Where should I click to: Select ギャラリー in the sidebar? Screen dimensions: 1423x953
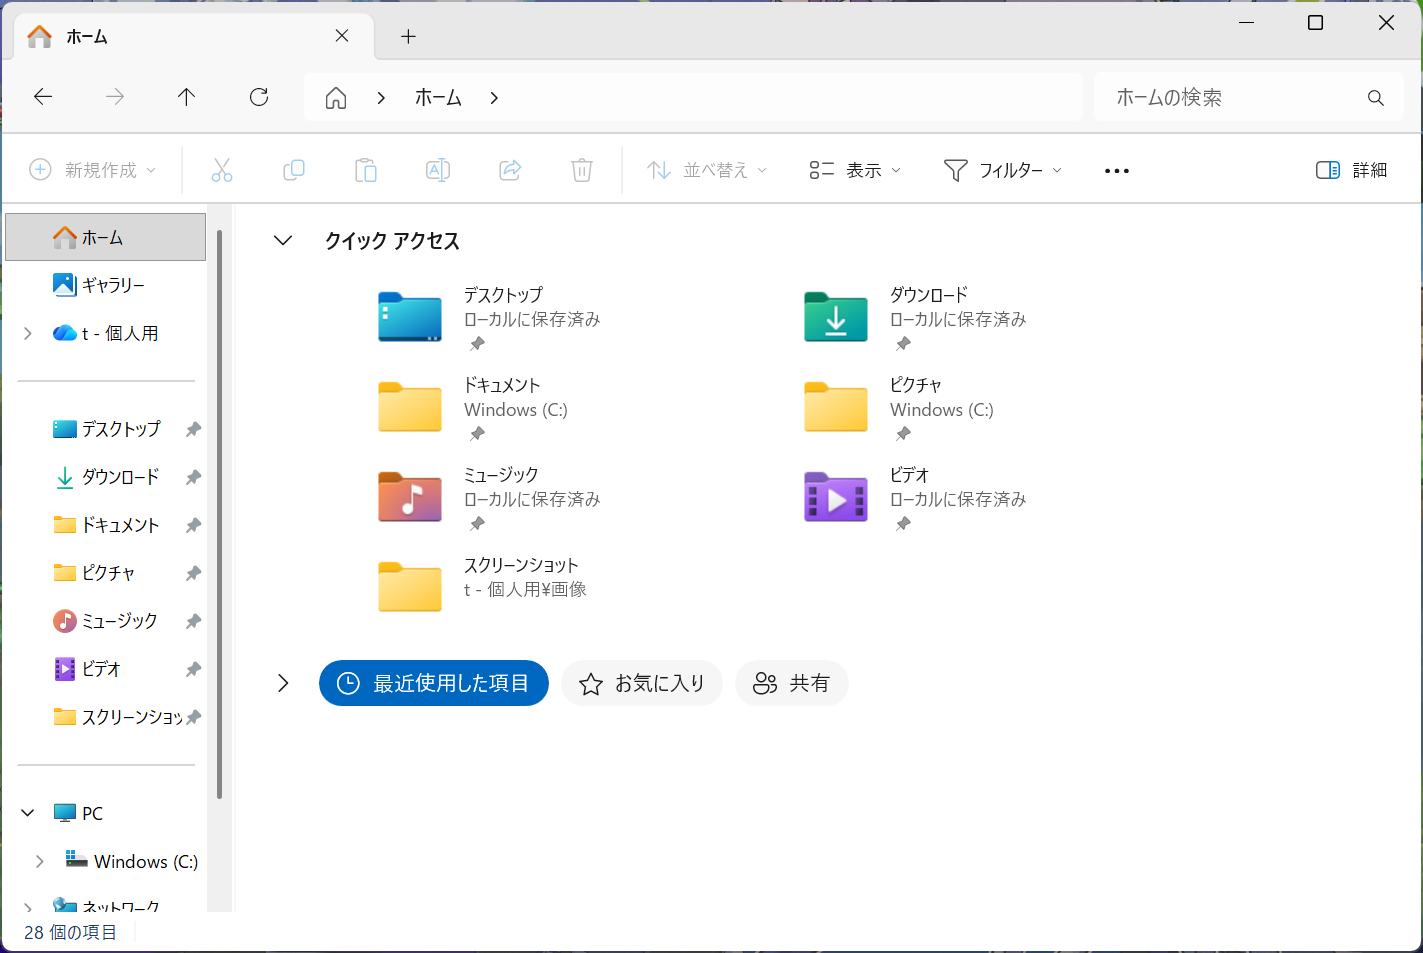tap(112, 285)
